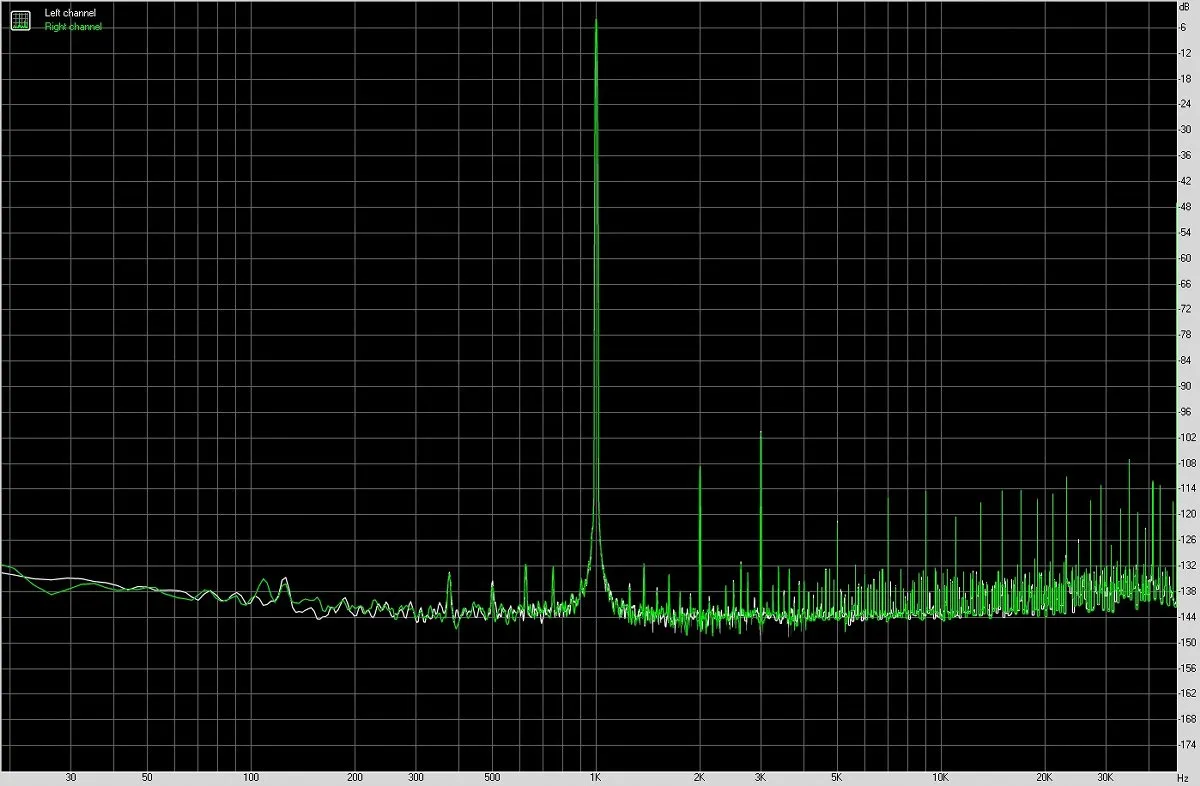Click the "dB" axis unit label
1200x786 pixels.
1184,7
